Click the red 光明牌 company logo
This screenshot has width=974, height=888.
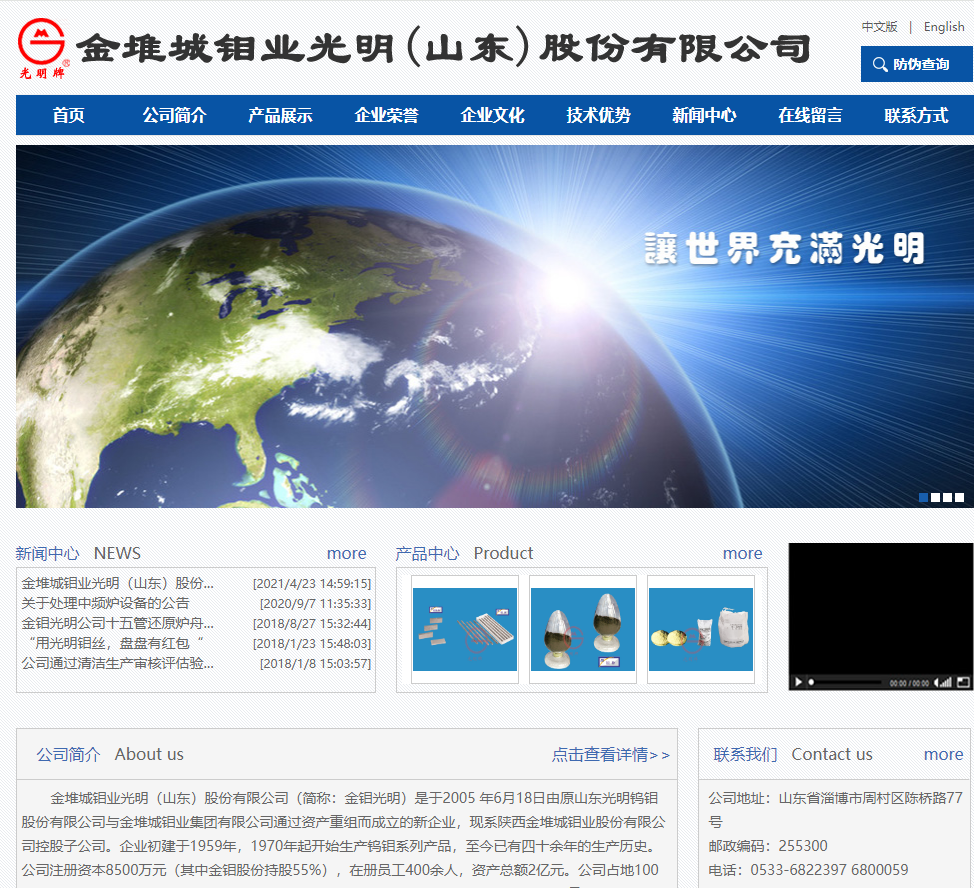click(42, 48)
